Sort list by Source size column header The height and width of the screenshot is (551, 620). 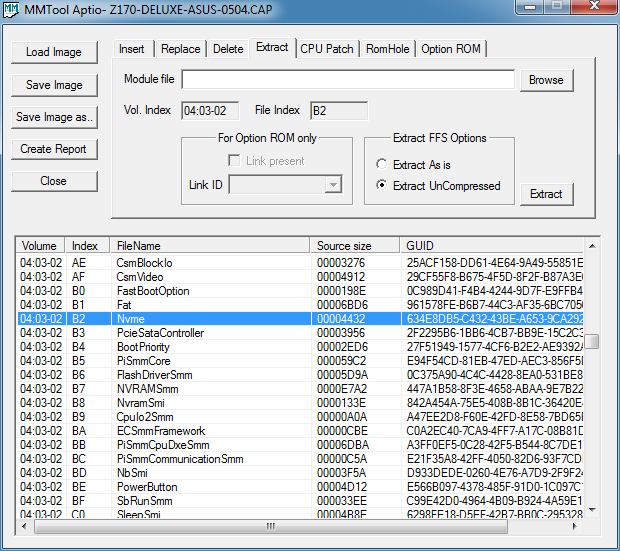(355, 246)
